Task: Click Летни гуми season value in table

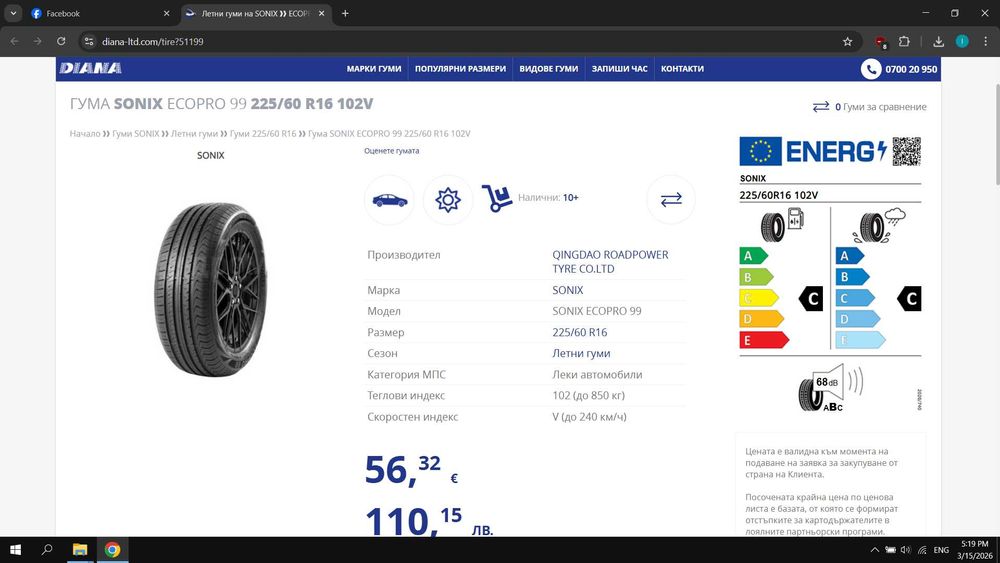Action: coord(581,353)
